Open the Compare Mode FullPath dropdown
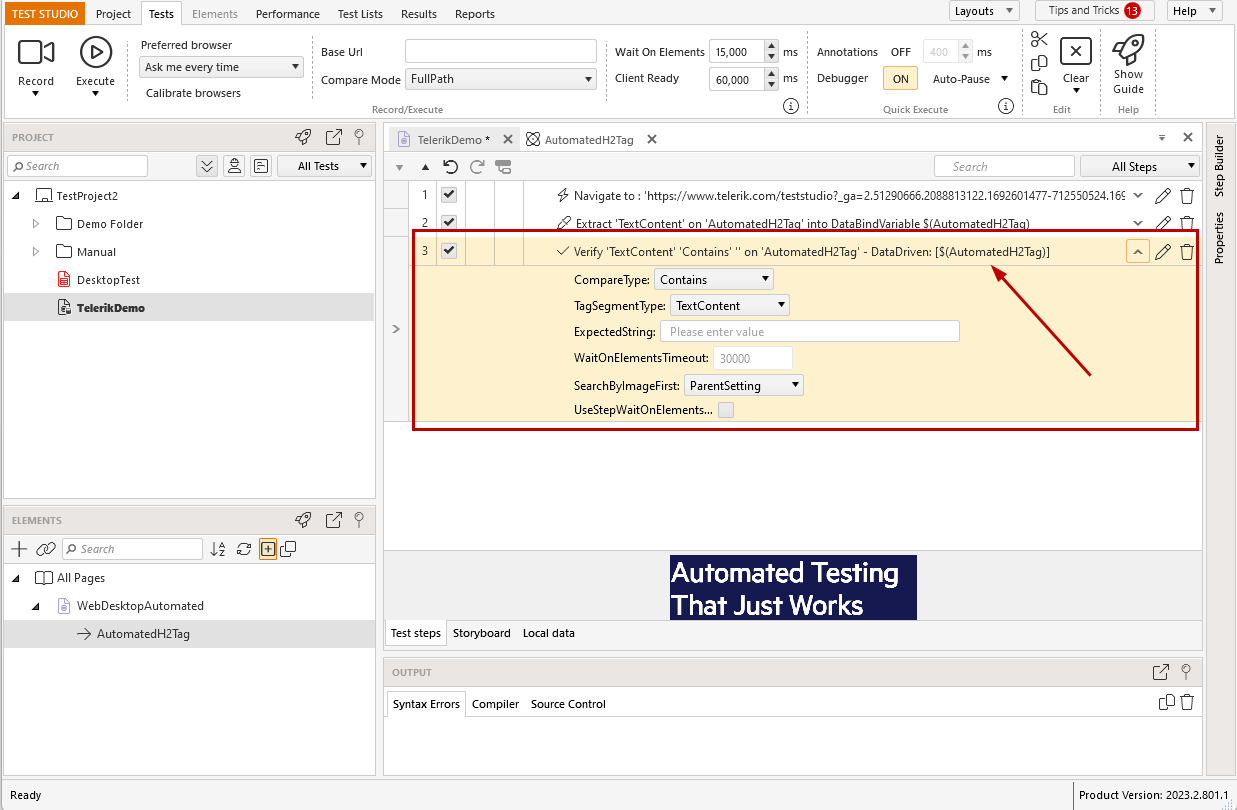Viewport: 1237px width, 810px height. [x=501, y=79]
